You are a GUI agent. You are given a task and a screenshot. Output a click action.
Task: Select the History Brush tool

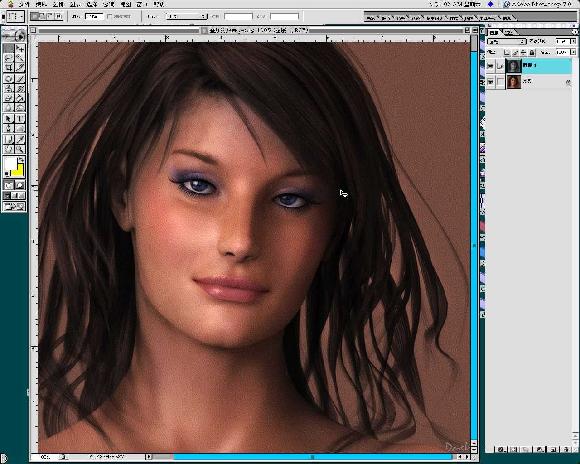[20, 88]
